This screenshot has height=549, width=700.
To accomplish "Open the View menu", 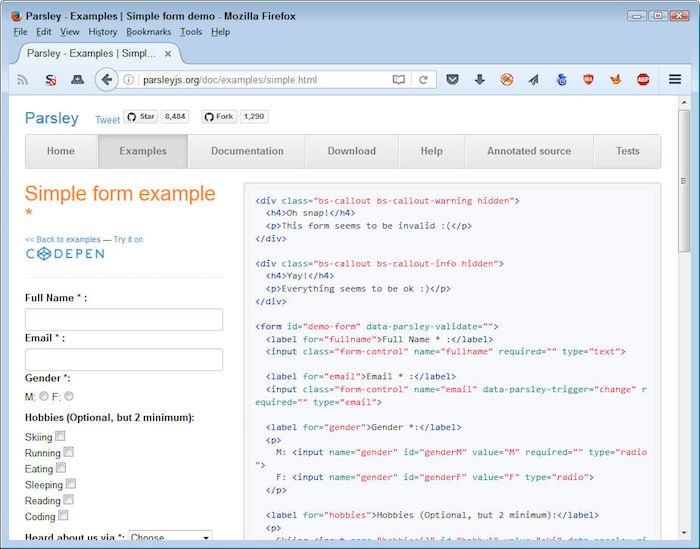I will [70, 32].
